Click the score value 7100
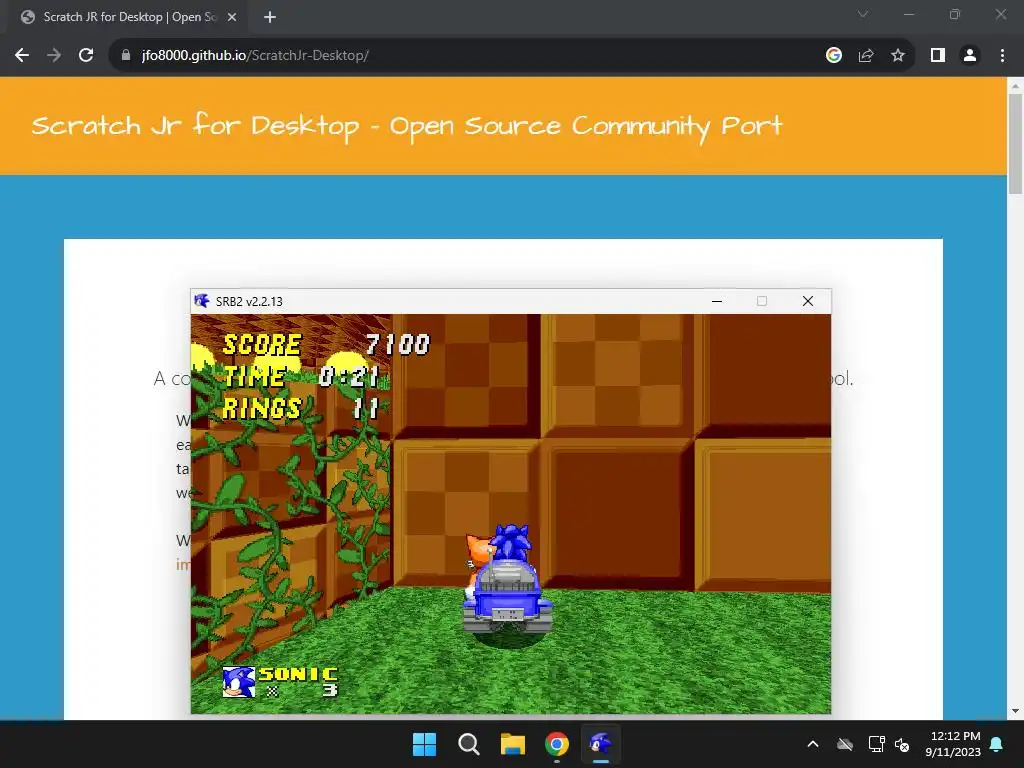The image size is (1024, 768). point(397,344)
